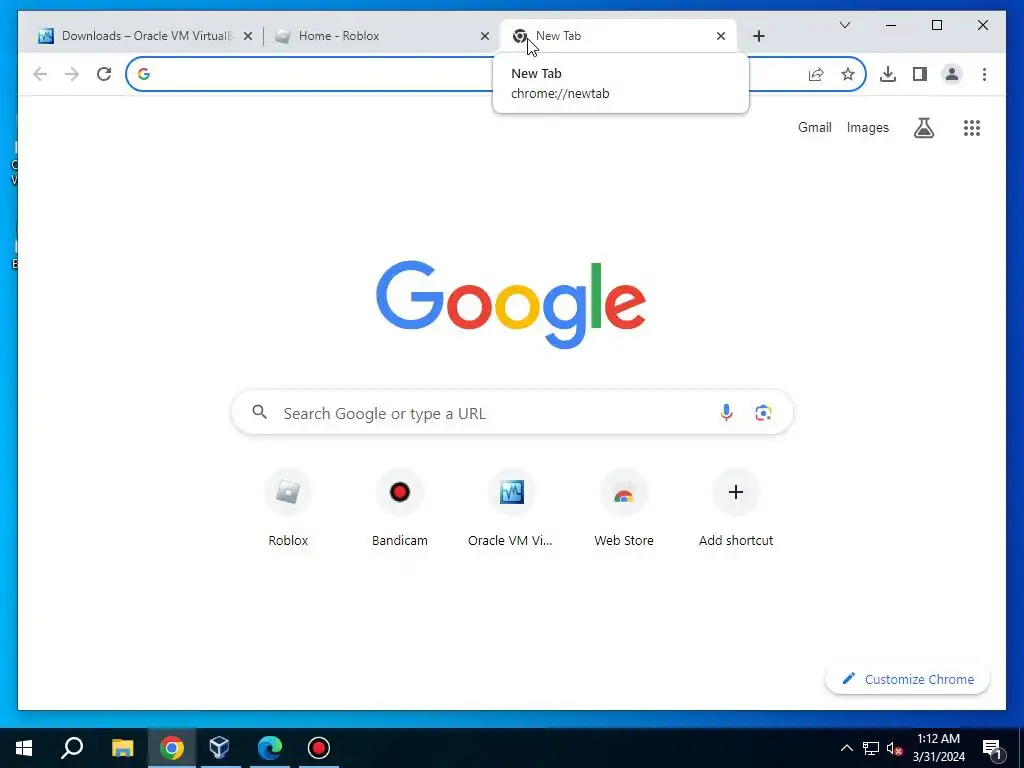Bookmark this tab with the star icon
This screenshot has height=768, width=1024.
848,74
